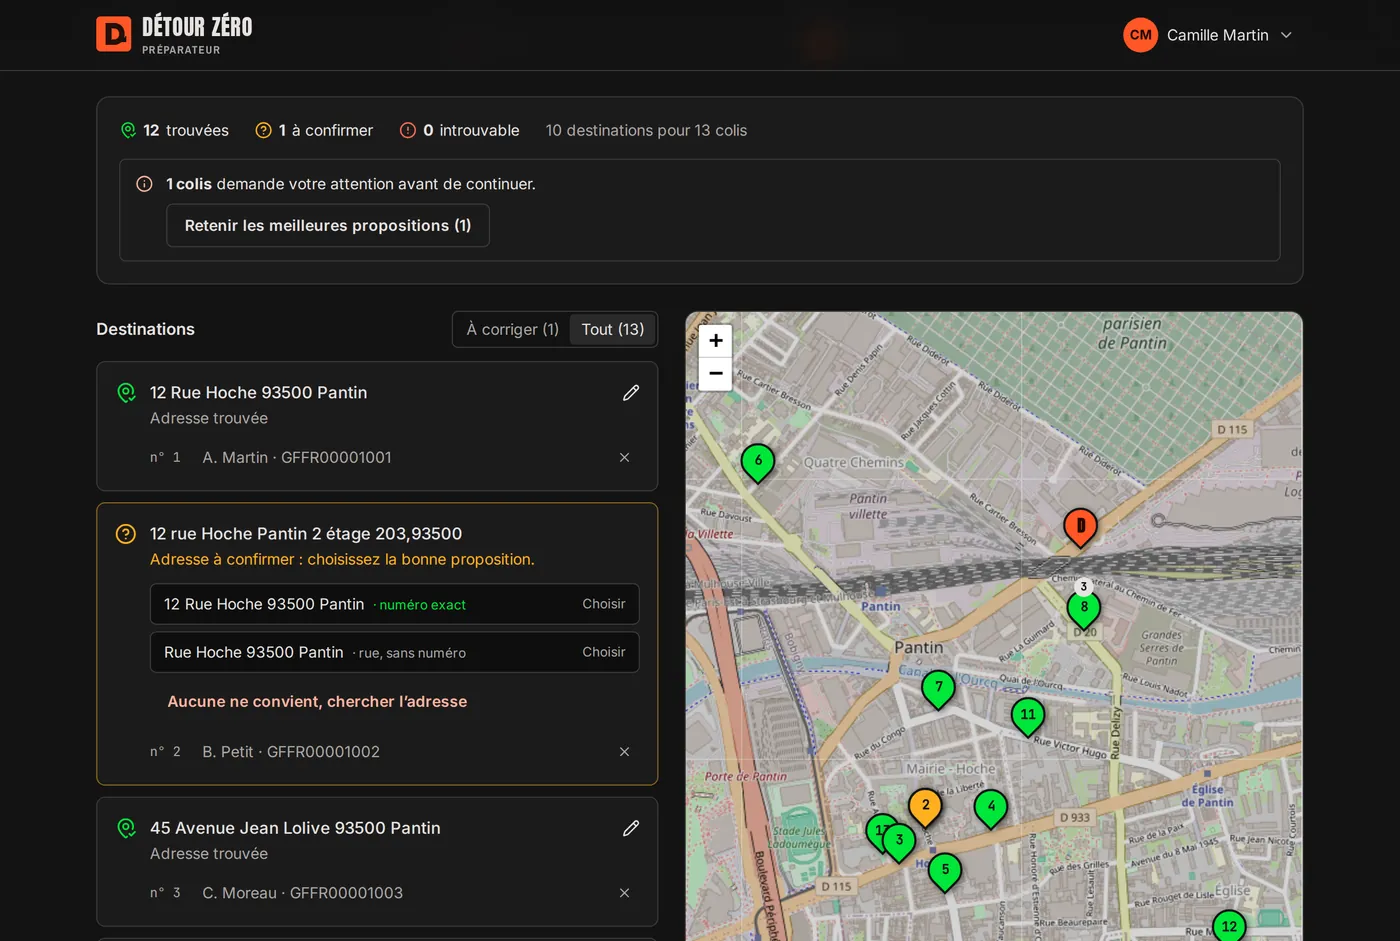This screenshot has width=1400, height=941.
Task: Select map marker number 7
Action: (938, 689)
